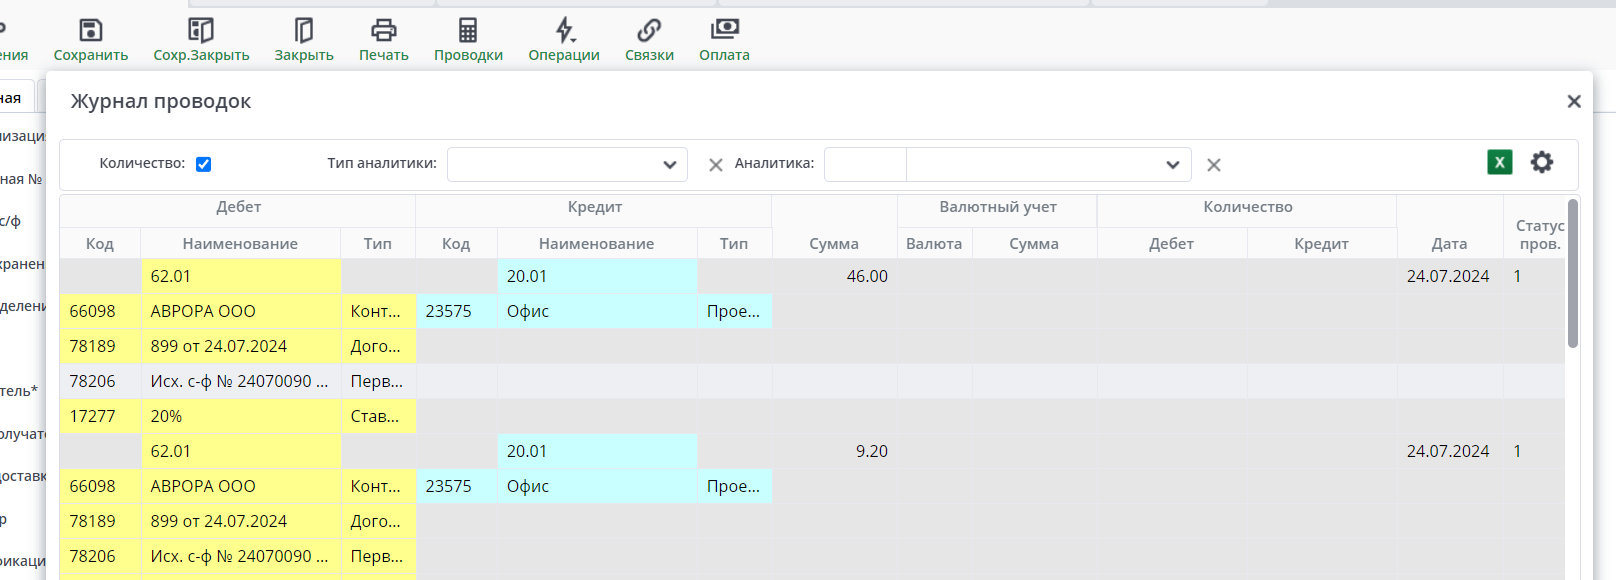Image resolution: width=1616 pixels, height=580 pixels.
Task: Expand the Тип аналитики dropdown
Action: 669,165
